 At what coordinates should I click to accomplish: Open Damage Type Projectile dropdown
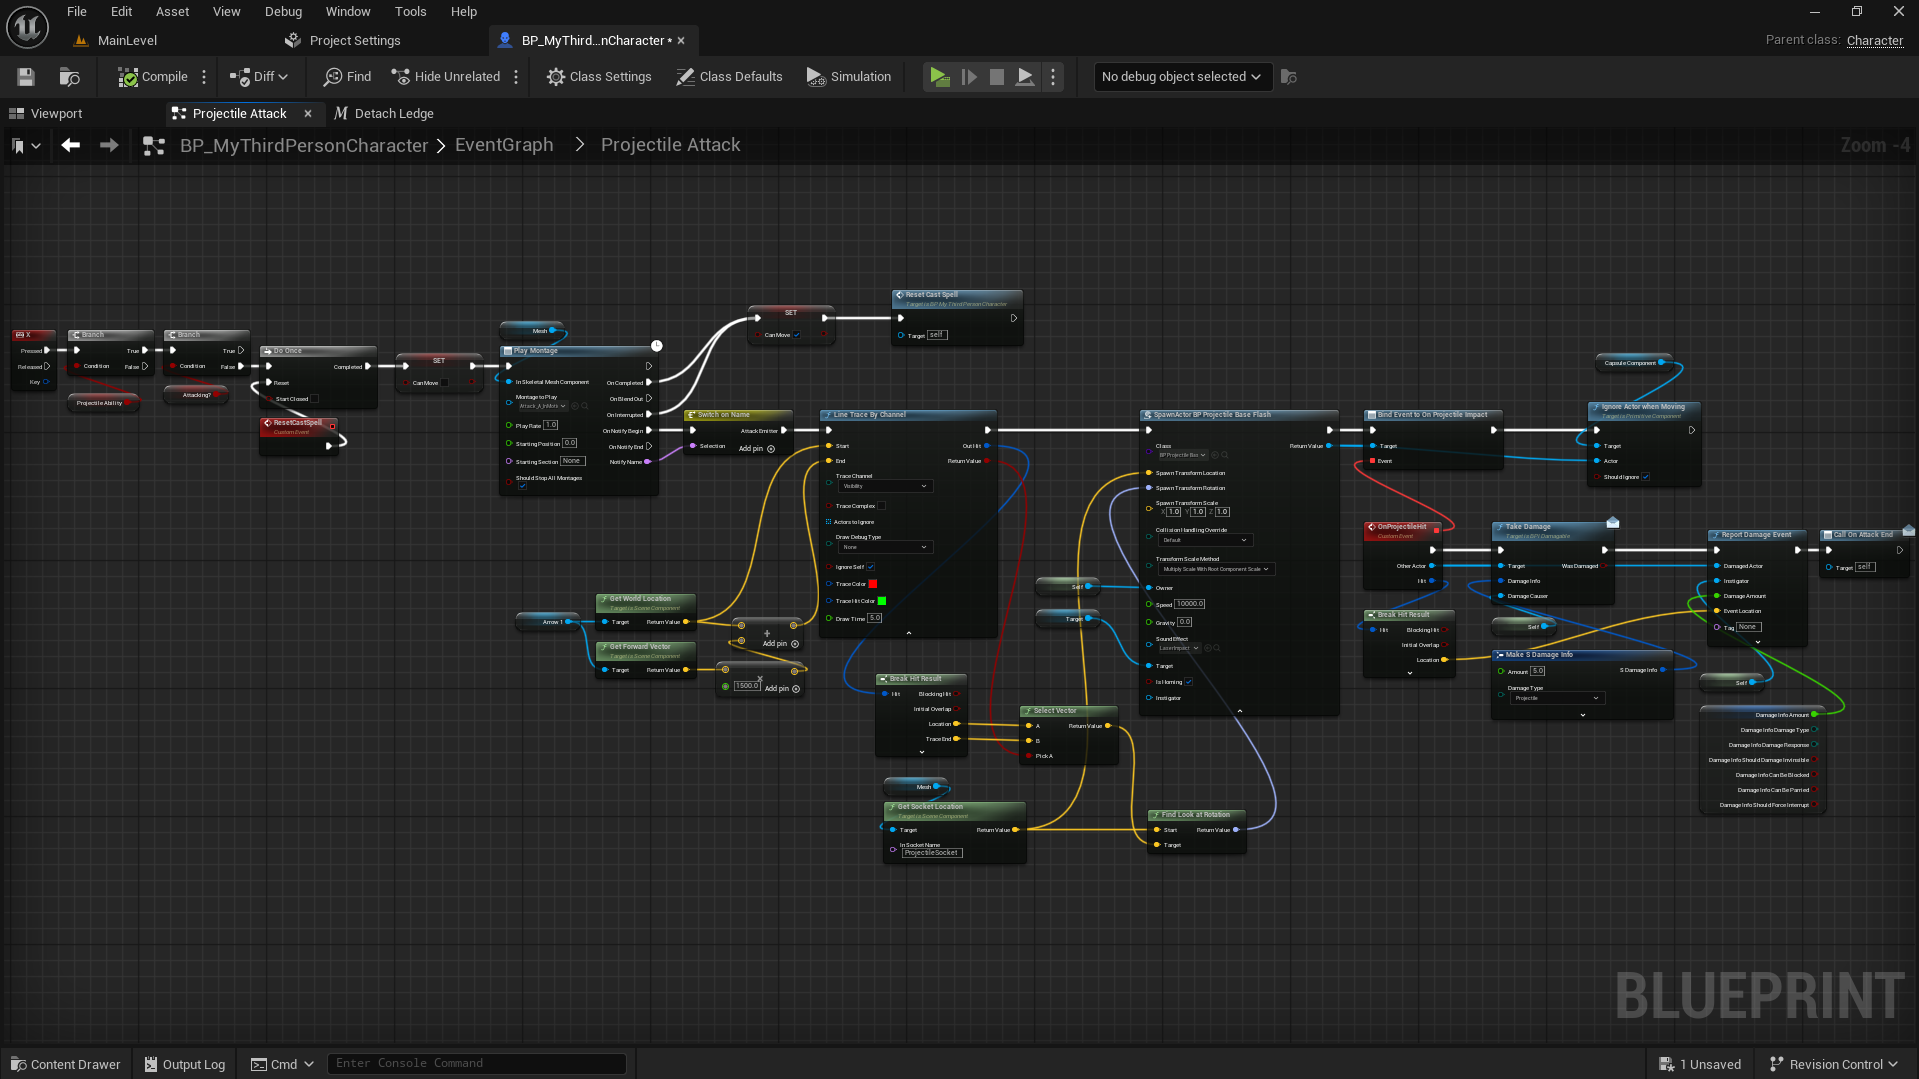[x=1556, y=698]
